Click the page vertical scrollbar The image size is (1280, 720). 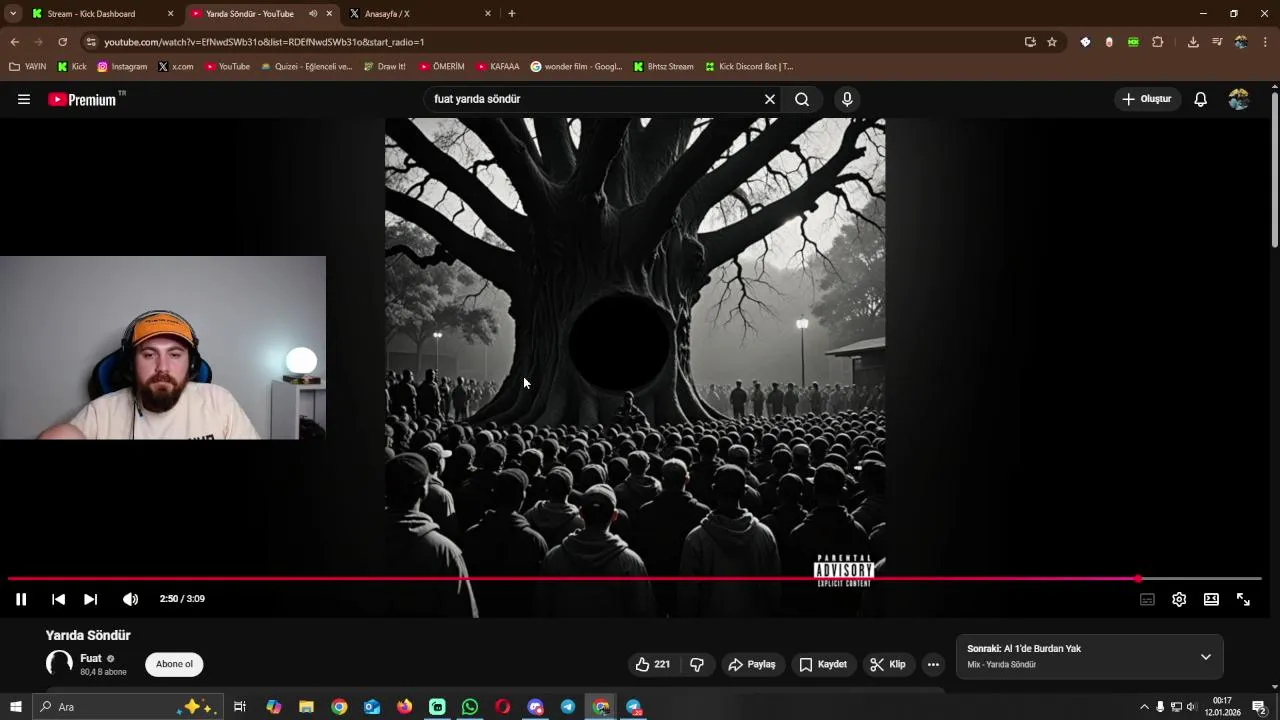coord(1274,169)
